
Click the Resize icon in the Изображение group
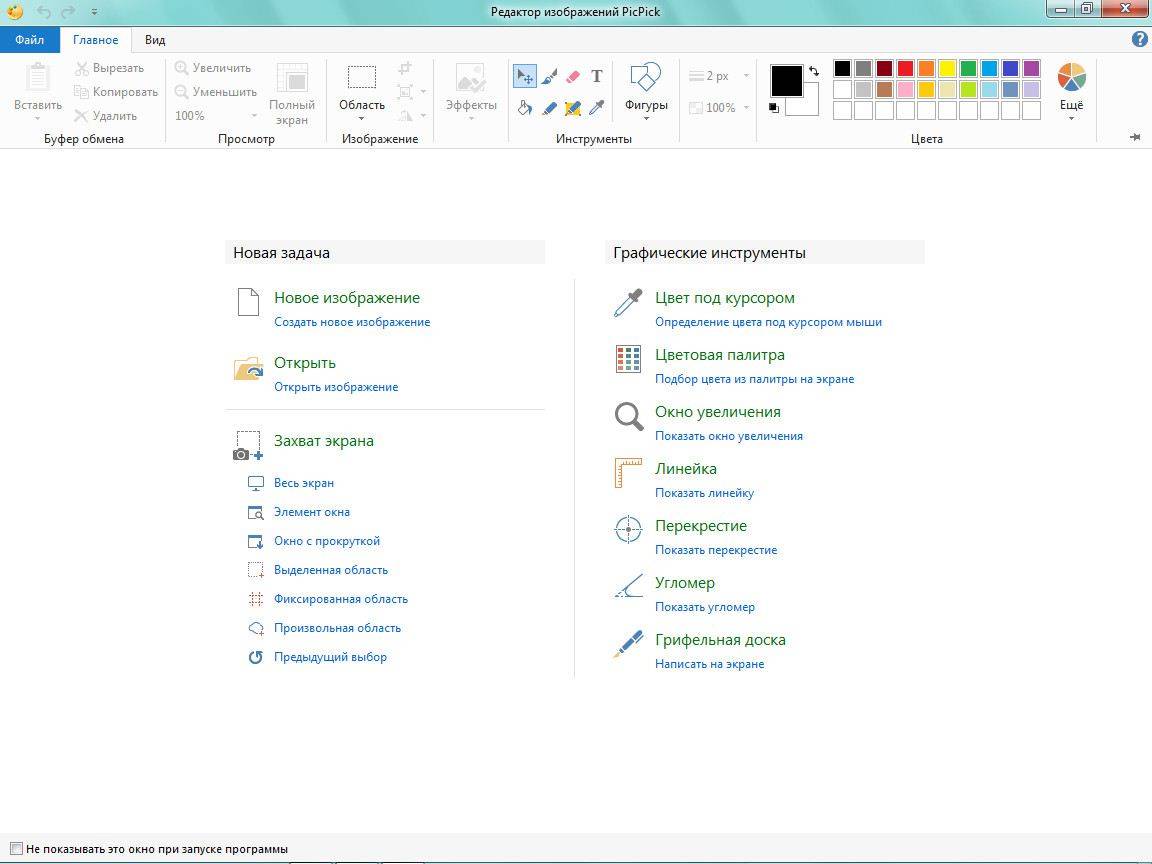click(405, 92)
